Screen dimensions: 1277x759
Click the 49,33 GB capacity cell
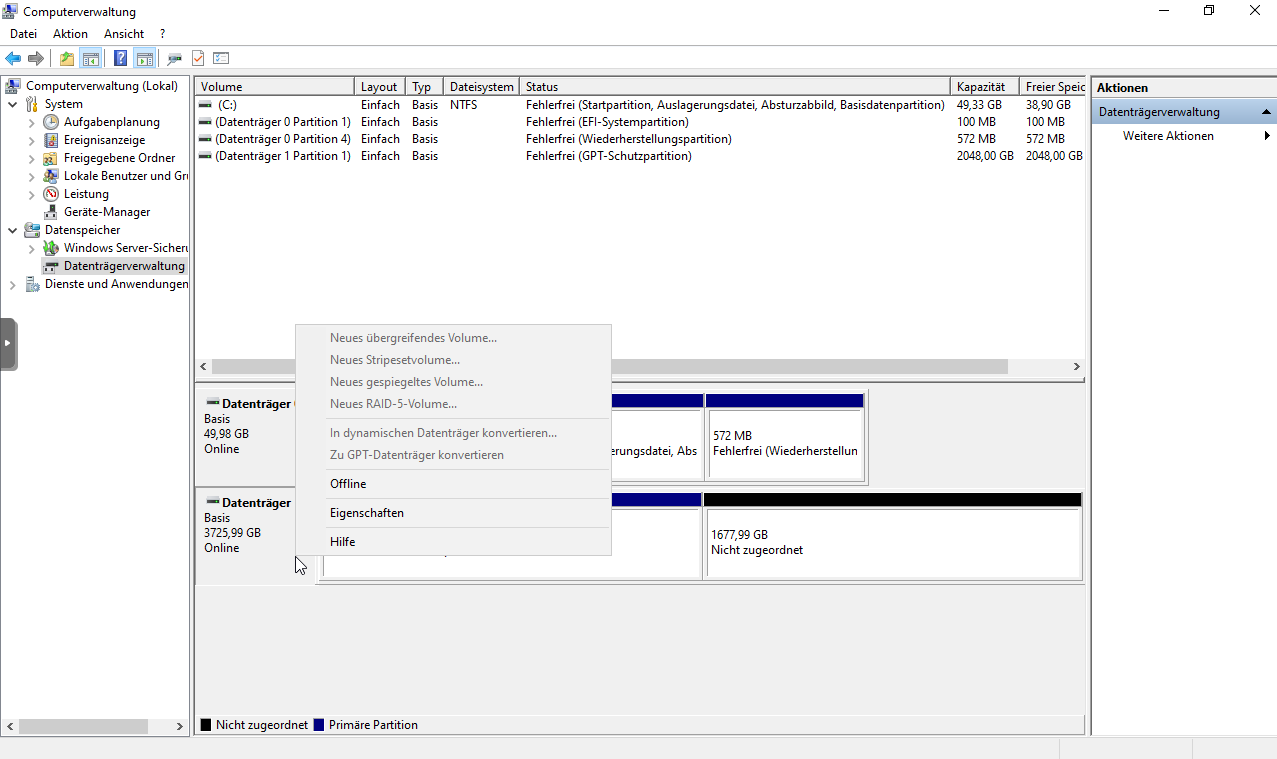pos(981,105)
